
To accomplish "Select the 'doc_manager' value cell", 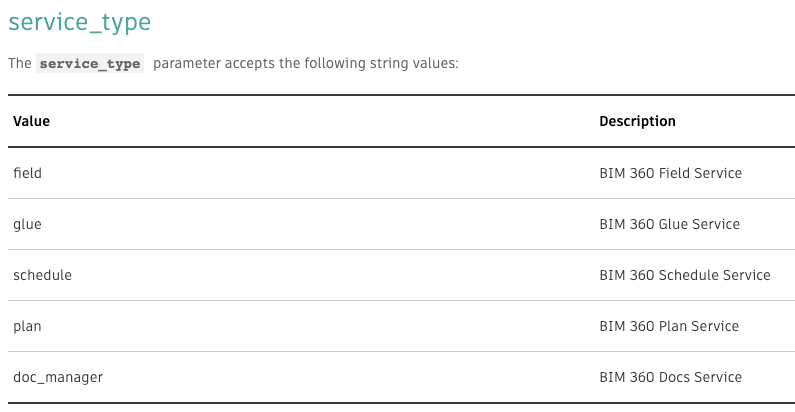I will (x=58, y=377).
